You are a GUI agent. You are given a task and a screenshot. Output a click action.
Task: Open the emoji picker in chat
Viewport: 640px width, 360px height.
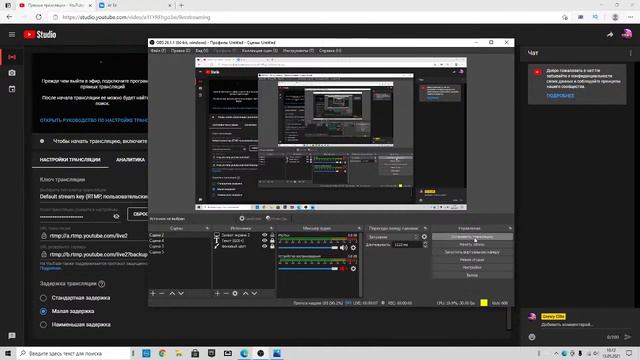click(x=532, y=337)
